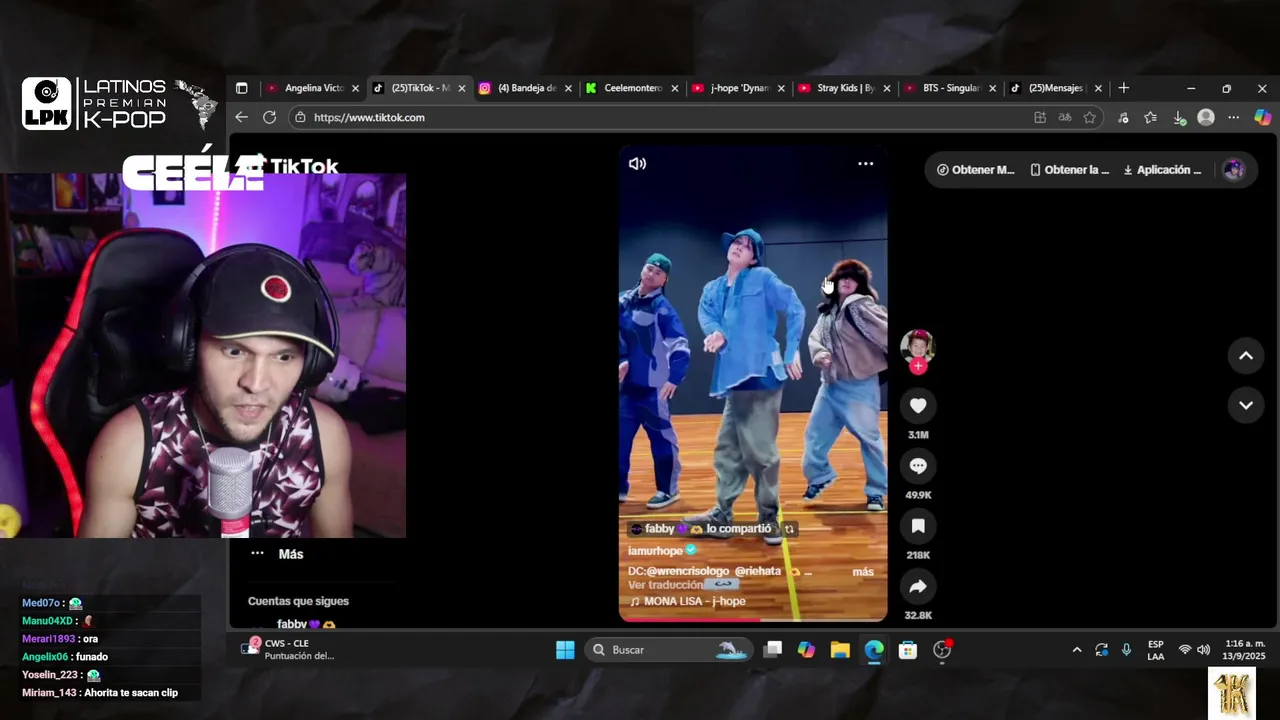Open the TikTok profile avatar at top right

point(1234,170)
